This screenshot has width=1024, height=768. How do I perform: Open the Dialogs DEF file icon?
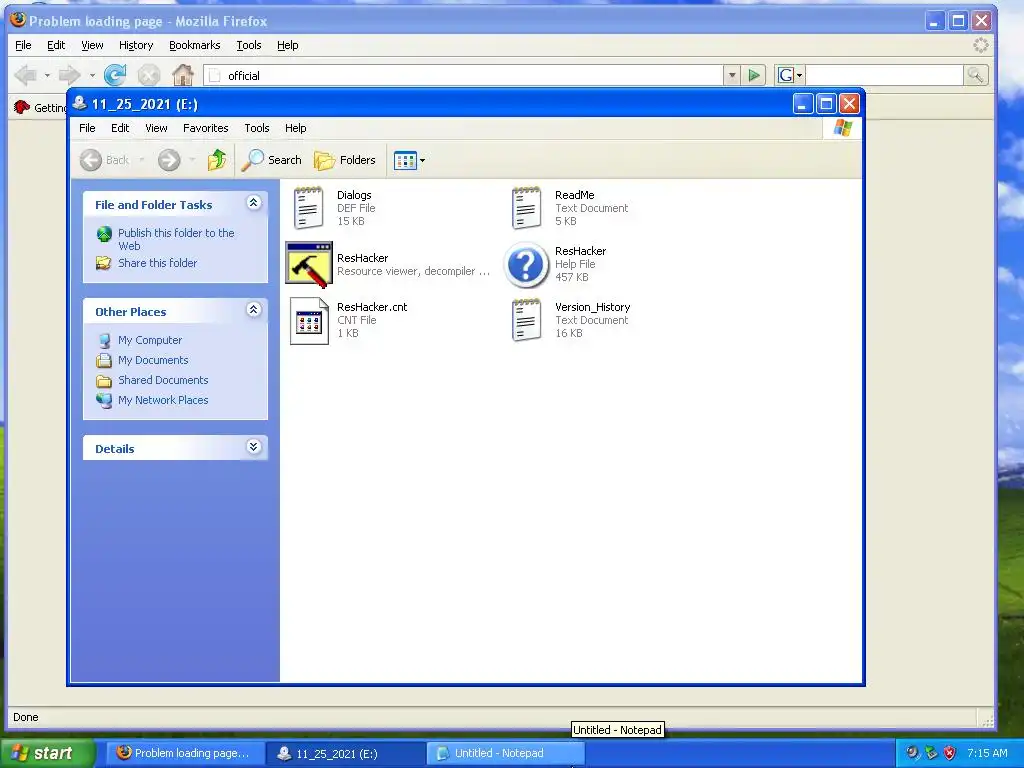(308, 208)
